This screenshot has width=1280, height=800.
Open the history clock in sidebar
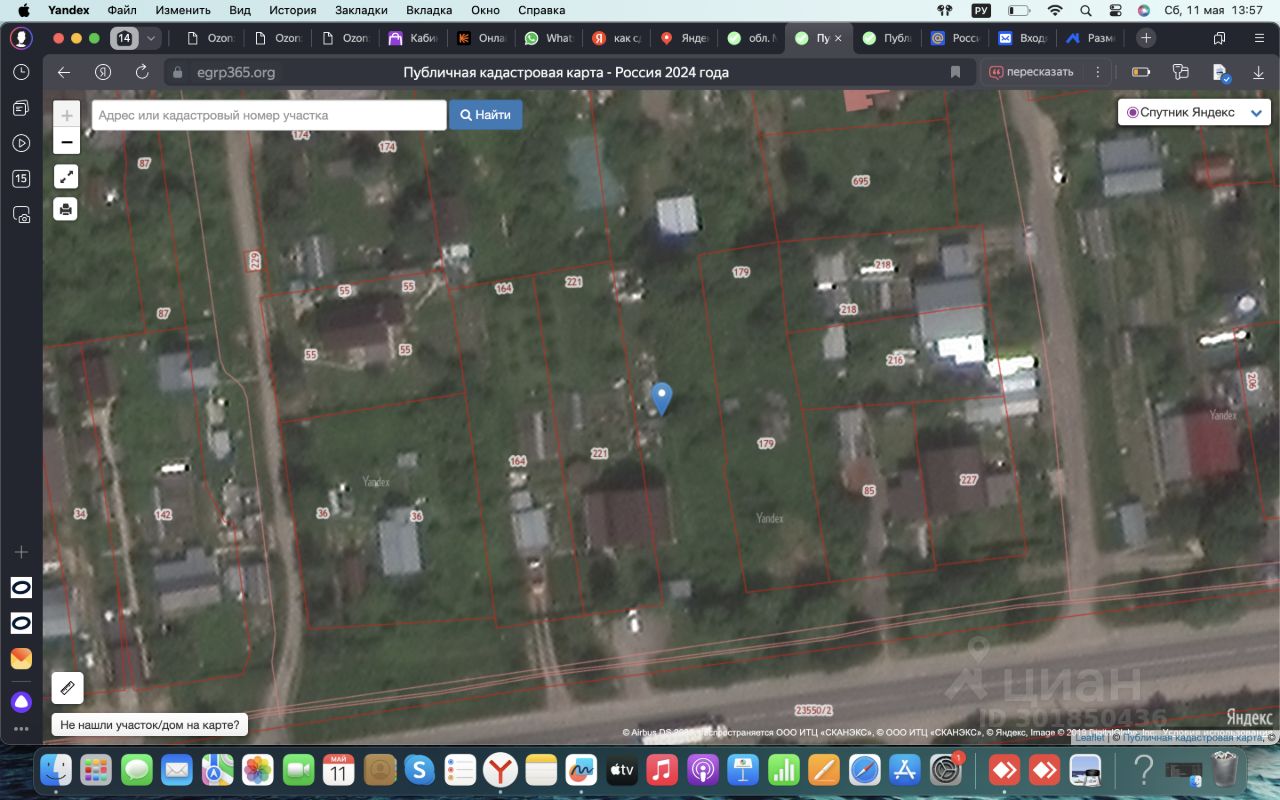[x=21, y=72]
